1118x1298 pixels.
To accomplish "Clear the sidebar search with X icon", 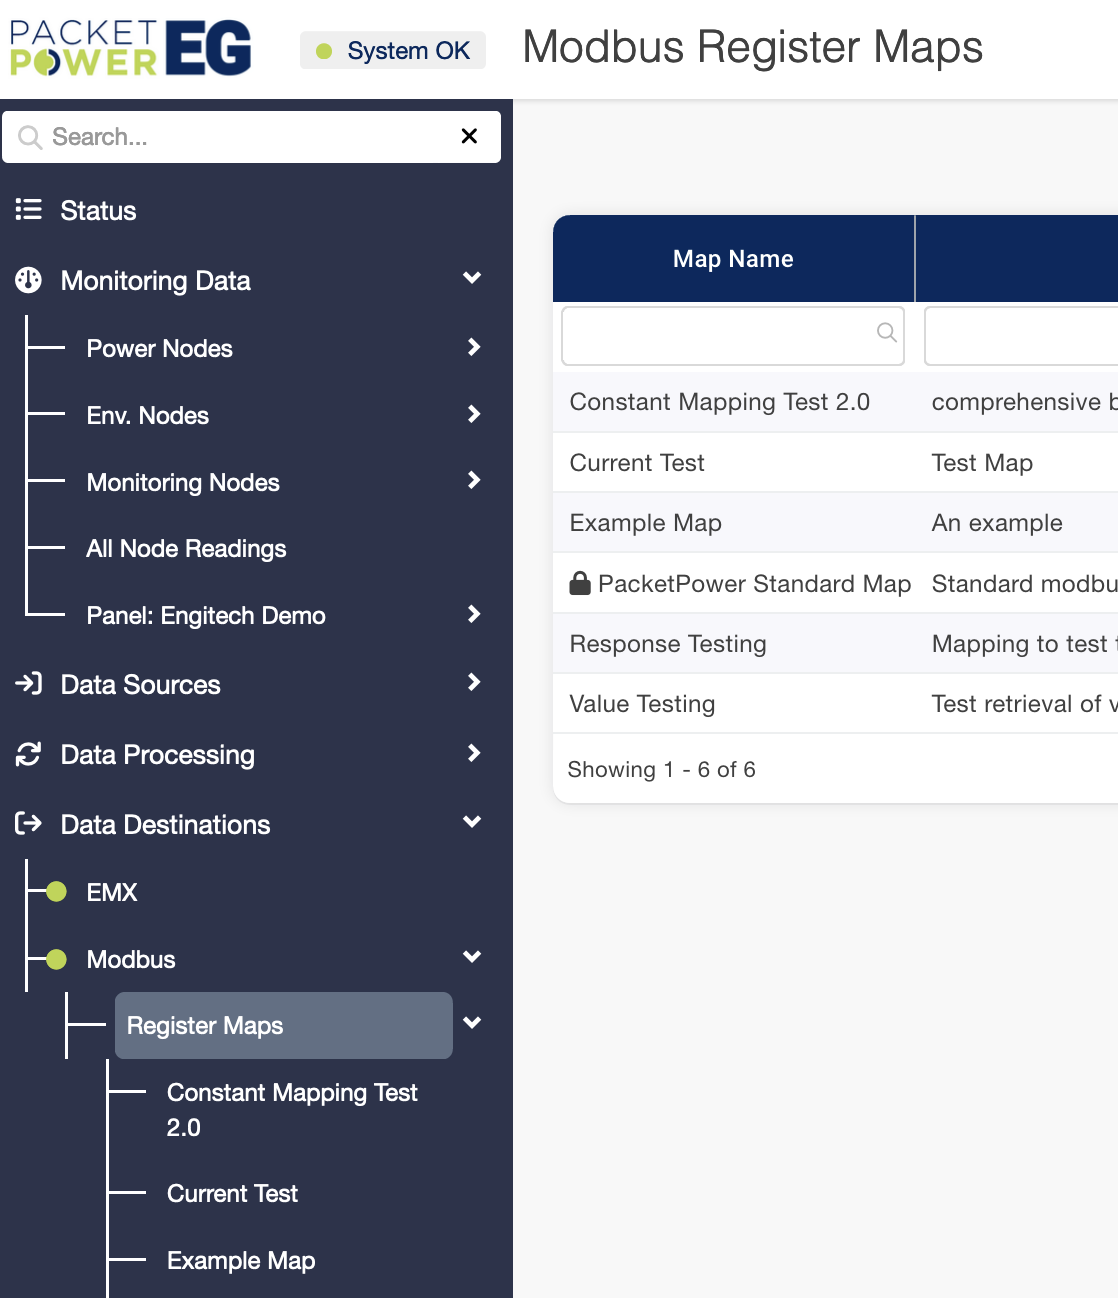I will coord(469,136).
